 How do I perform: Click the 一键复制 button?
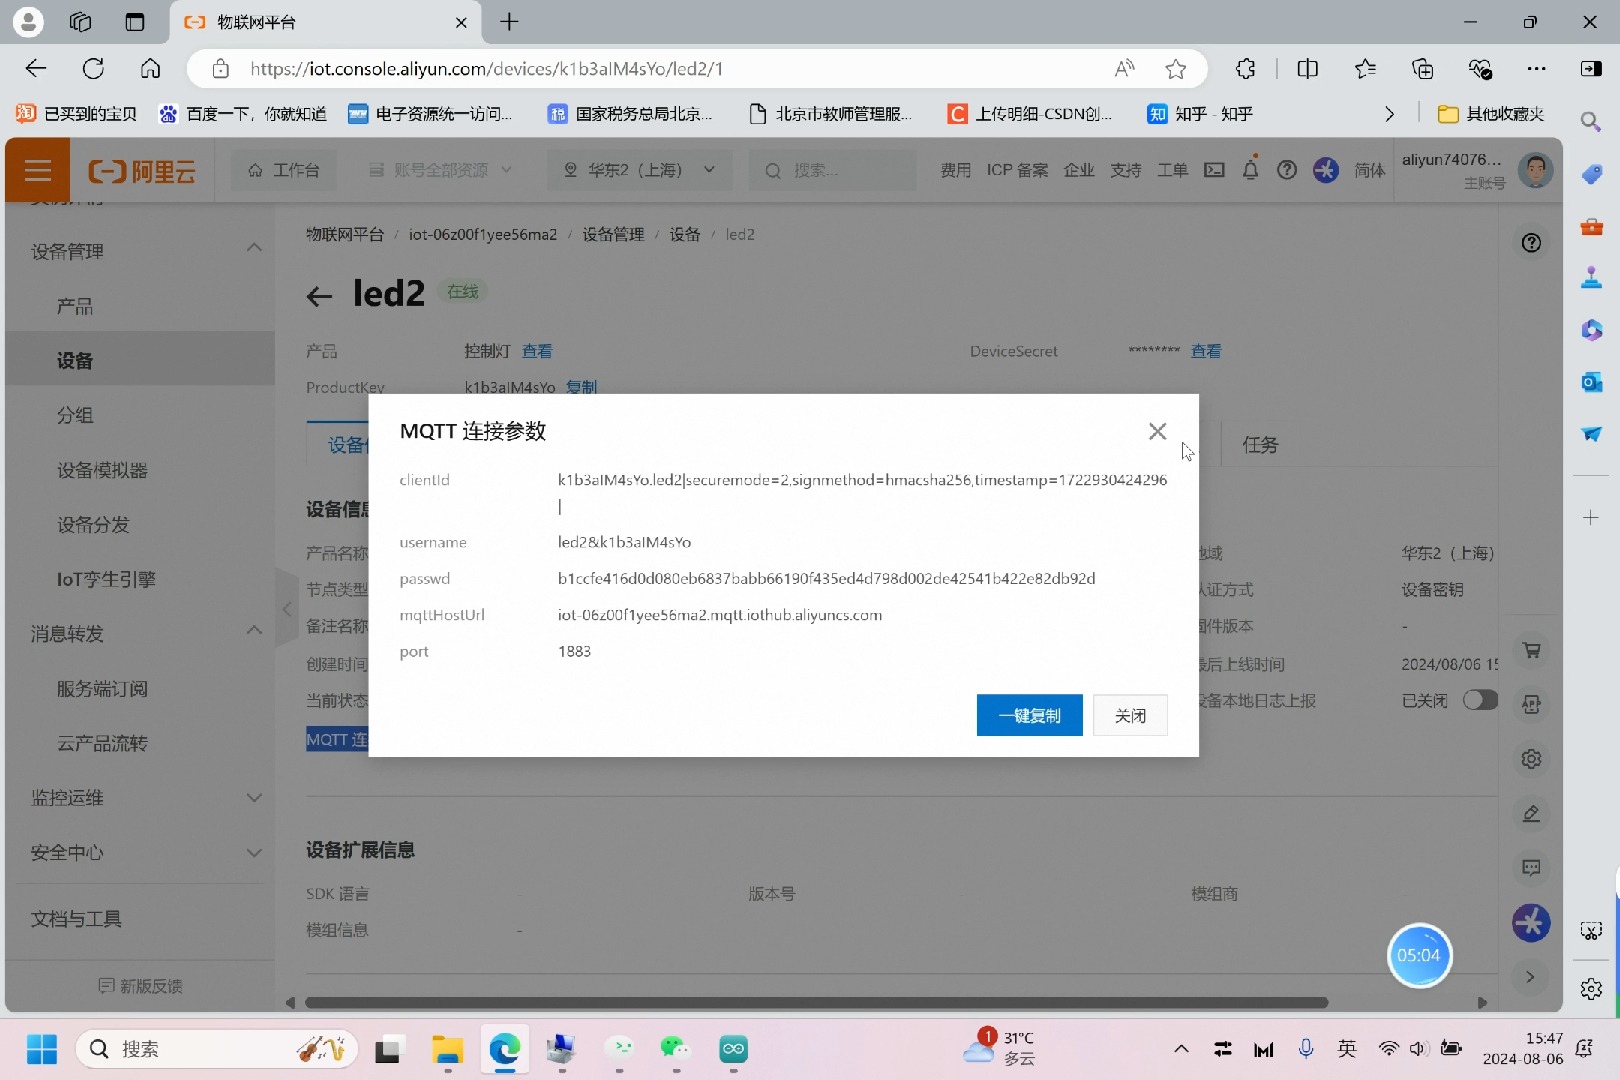1029,715
